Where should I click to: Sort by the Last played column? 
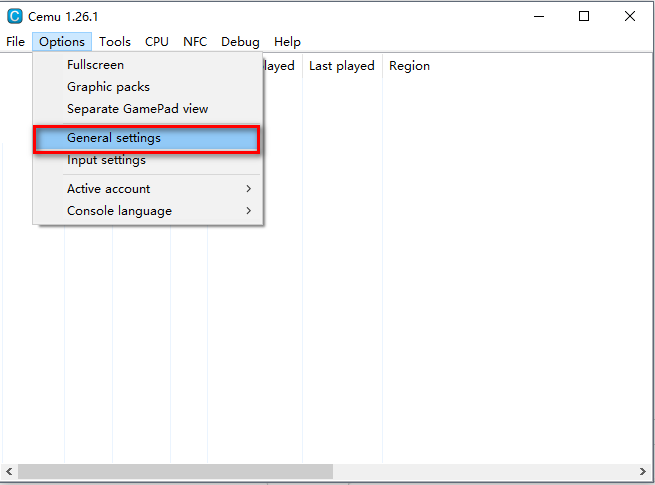(342, 66)
